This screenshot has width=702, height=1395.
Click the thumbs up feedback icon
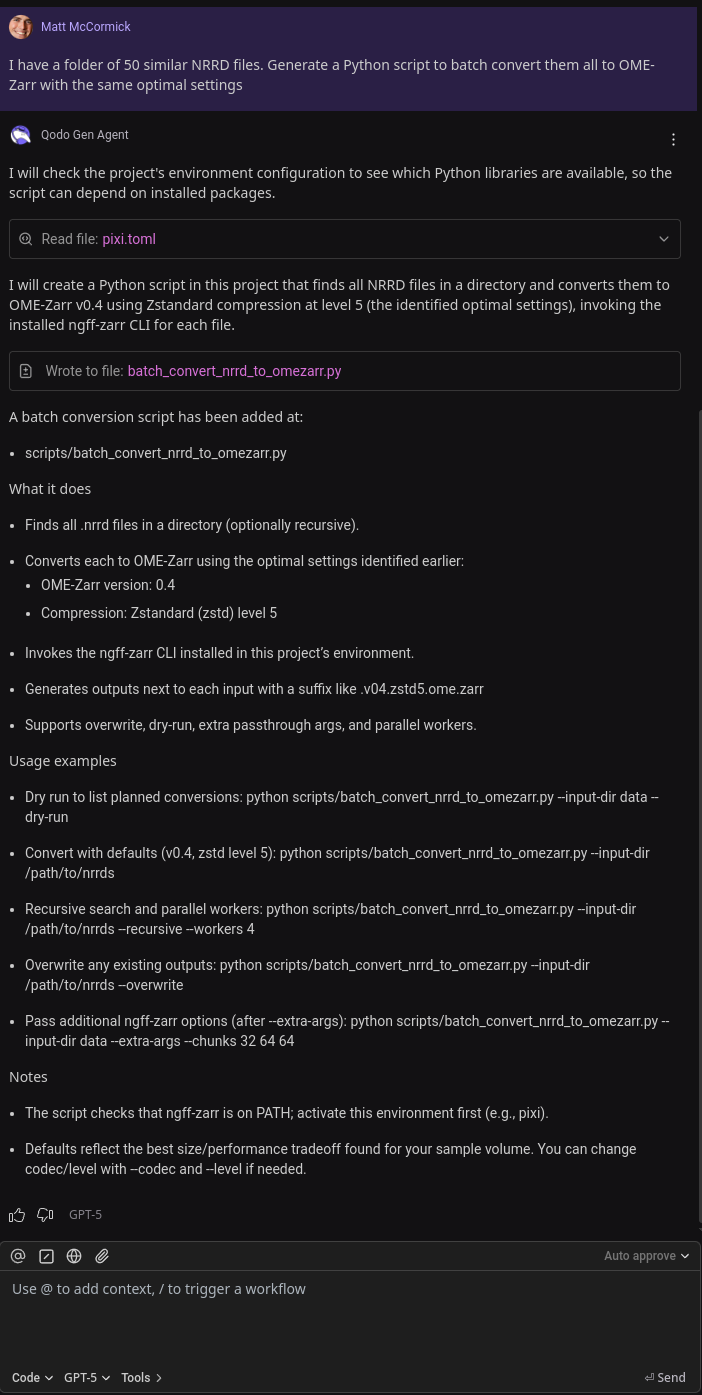tap(17, 1215)
